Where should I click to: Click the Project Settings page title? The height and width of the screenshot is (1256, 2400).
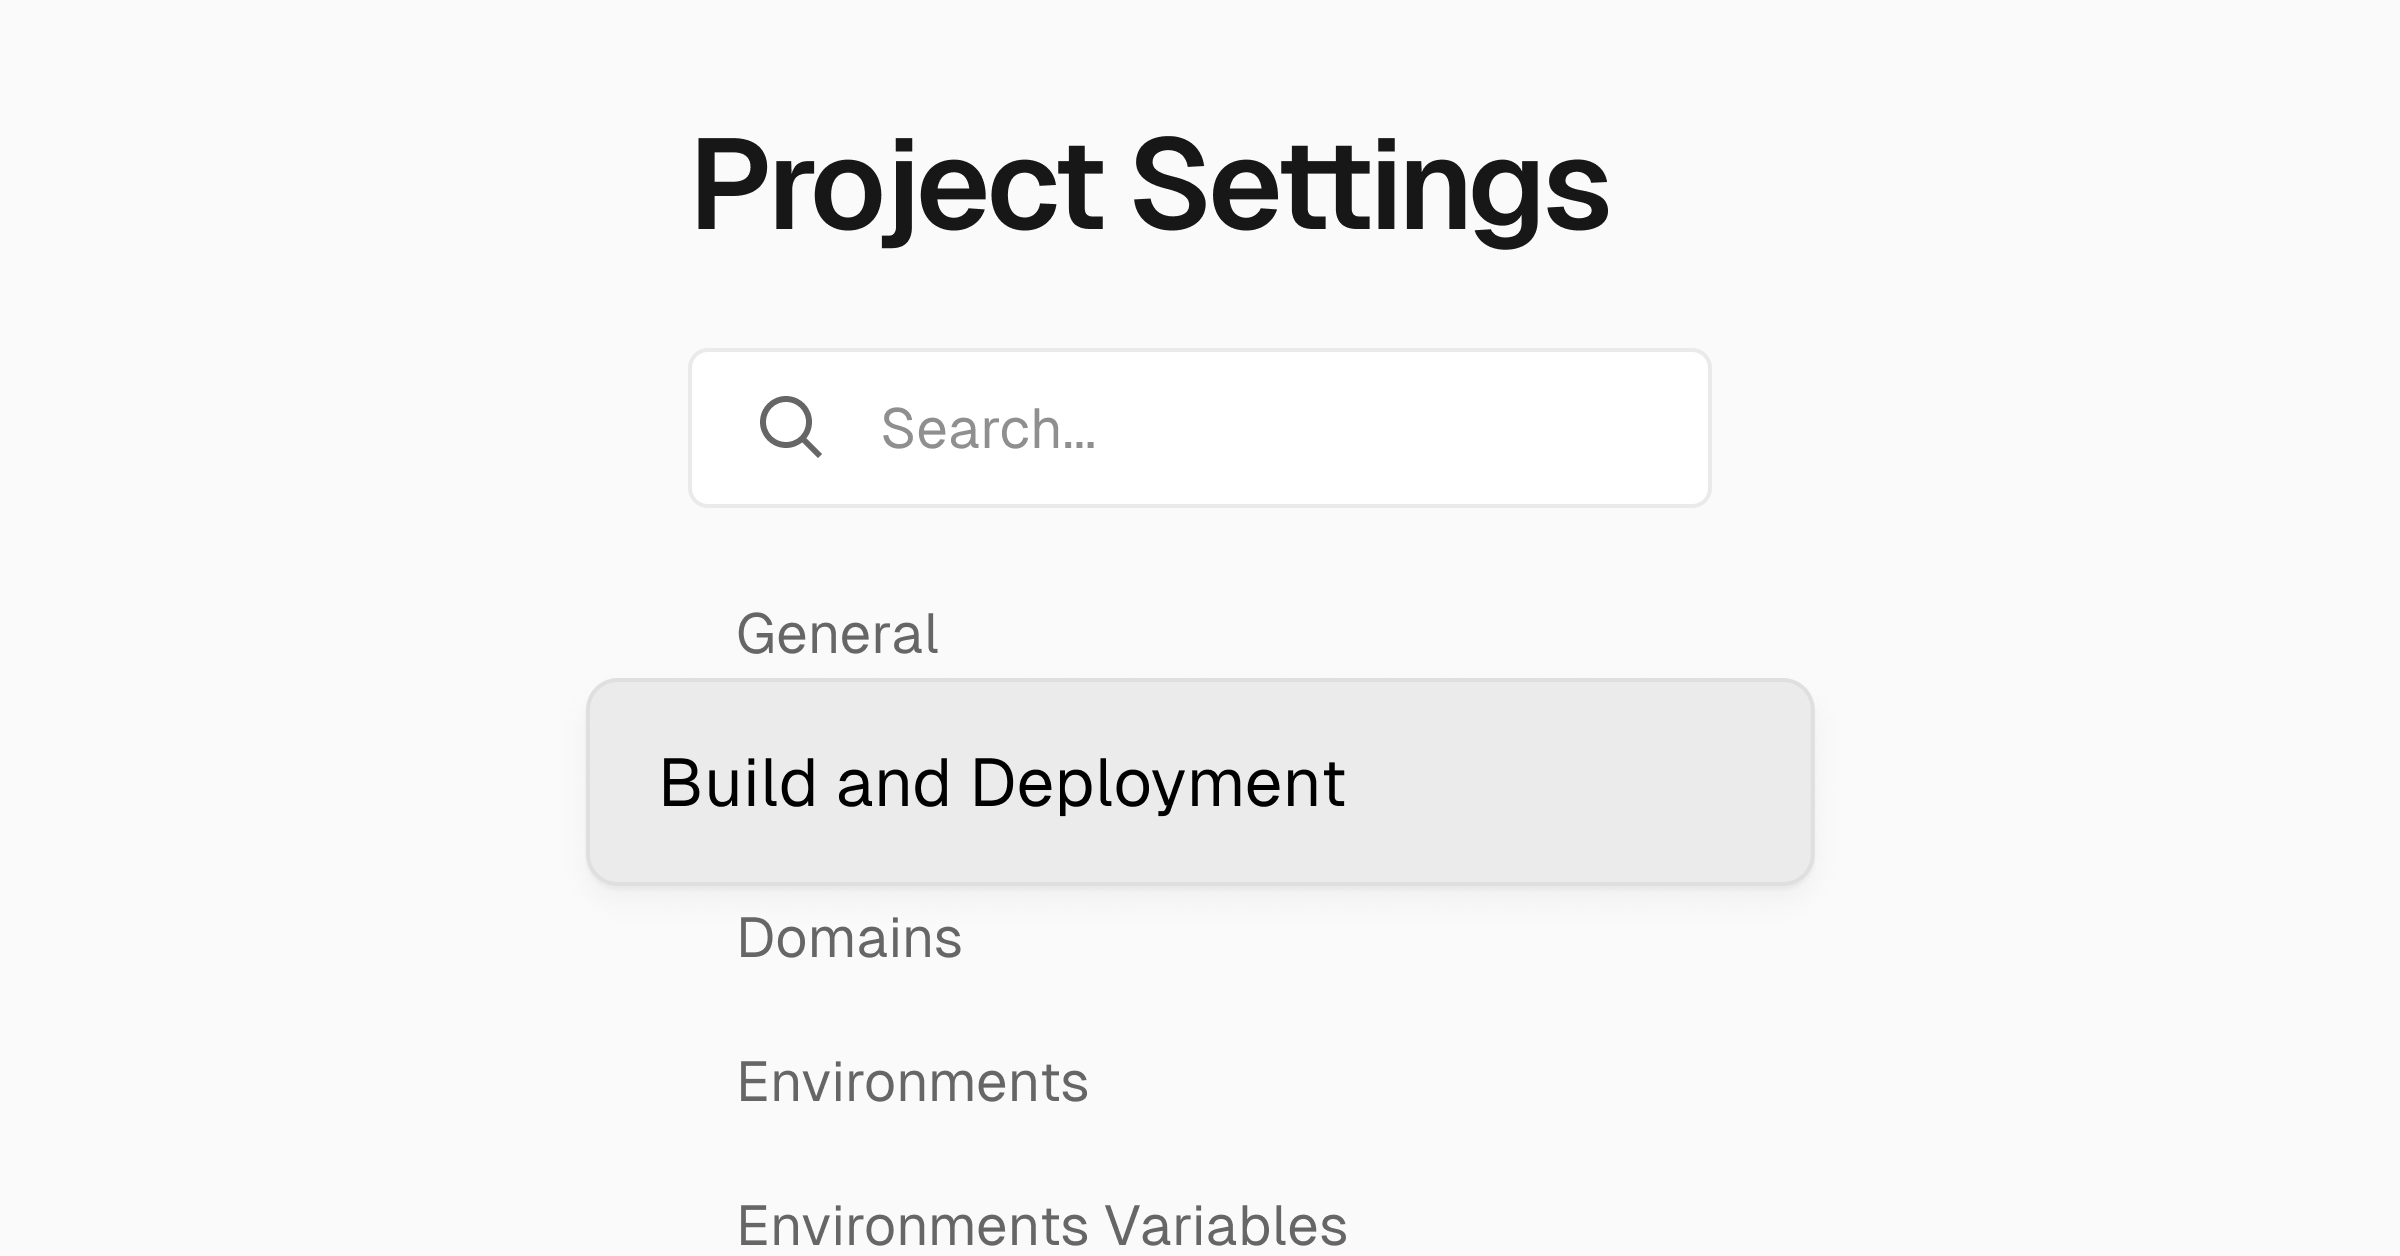(x=1152, y=185)
